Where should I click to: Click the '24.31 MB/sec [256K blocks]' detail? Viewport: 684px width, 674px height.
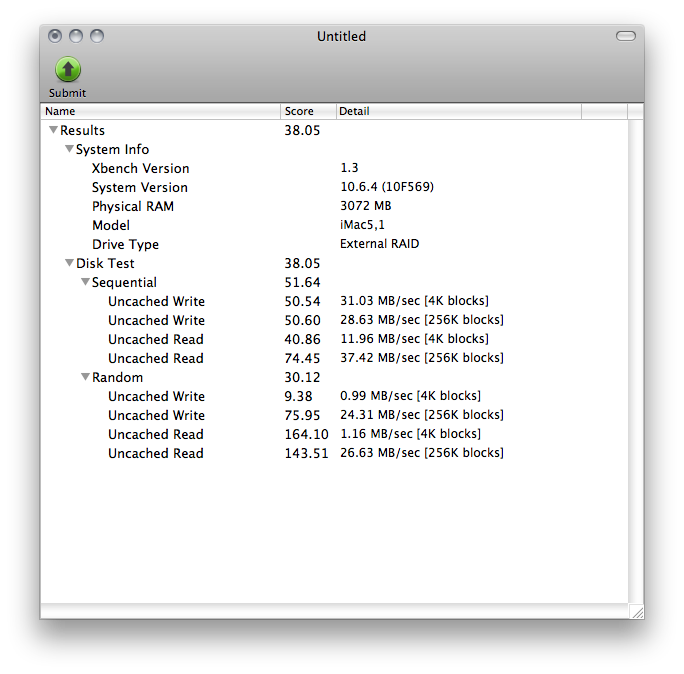click(x=422, y=414)
